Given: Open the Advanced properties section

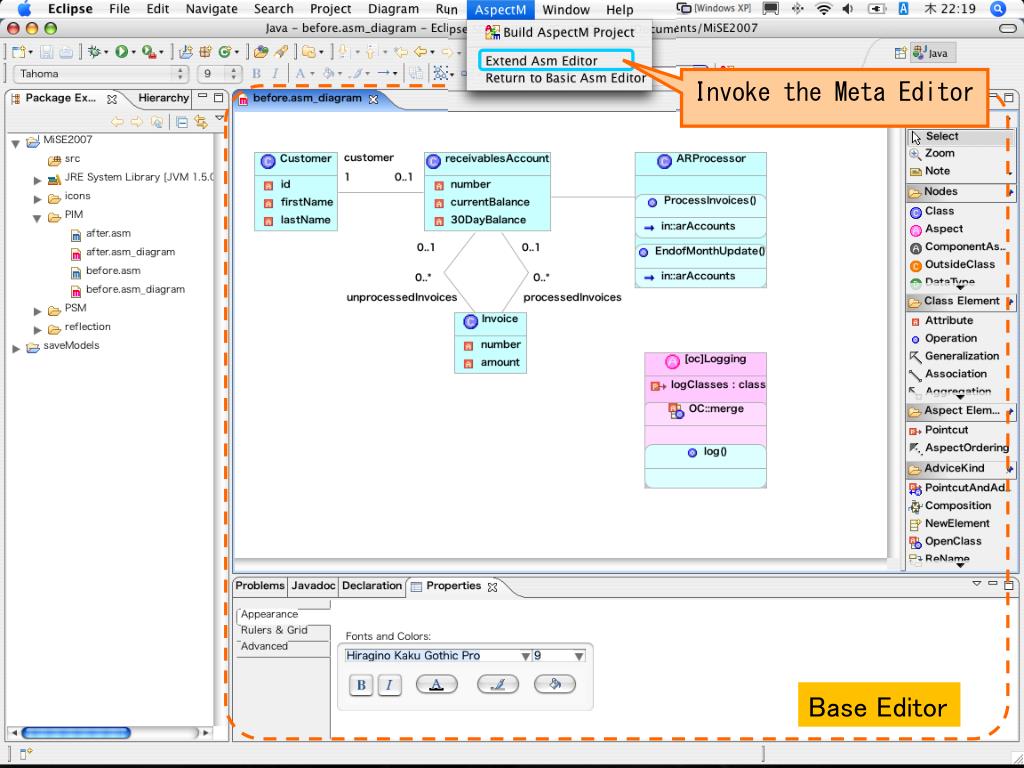Looking at the screenshot, I should (x=264, y=647).
